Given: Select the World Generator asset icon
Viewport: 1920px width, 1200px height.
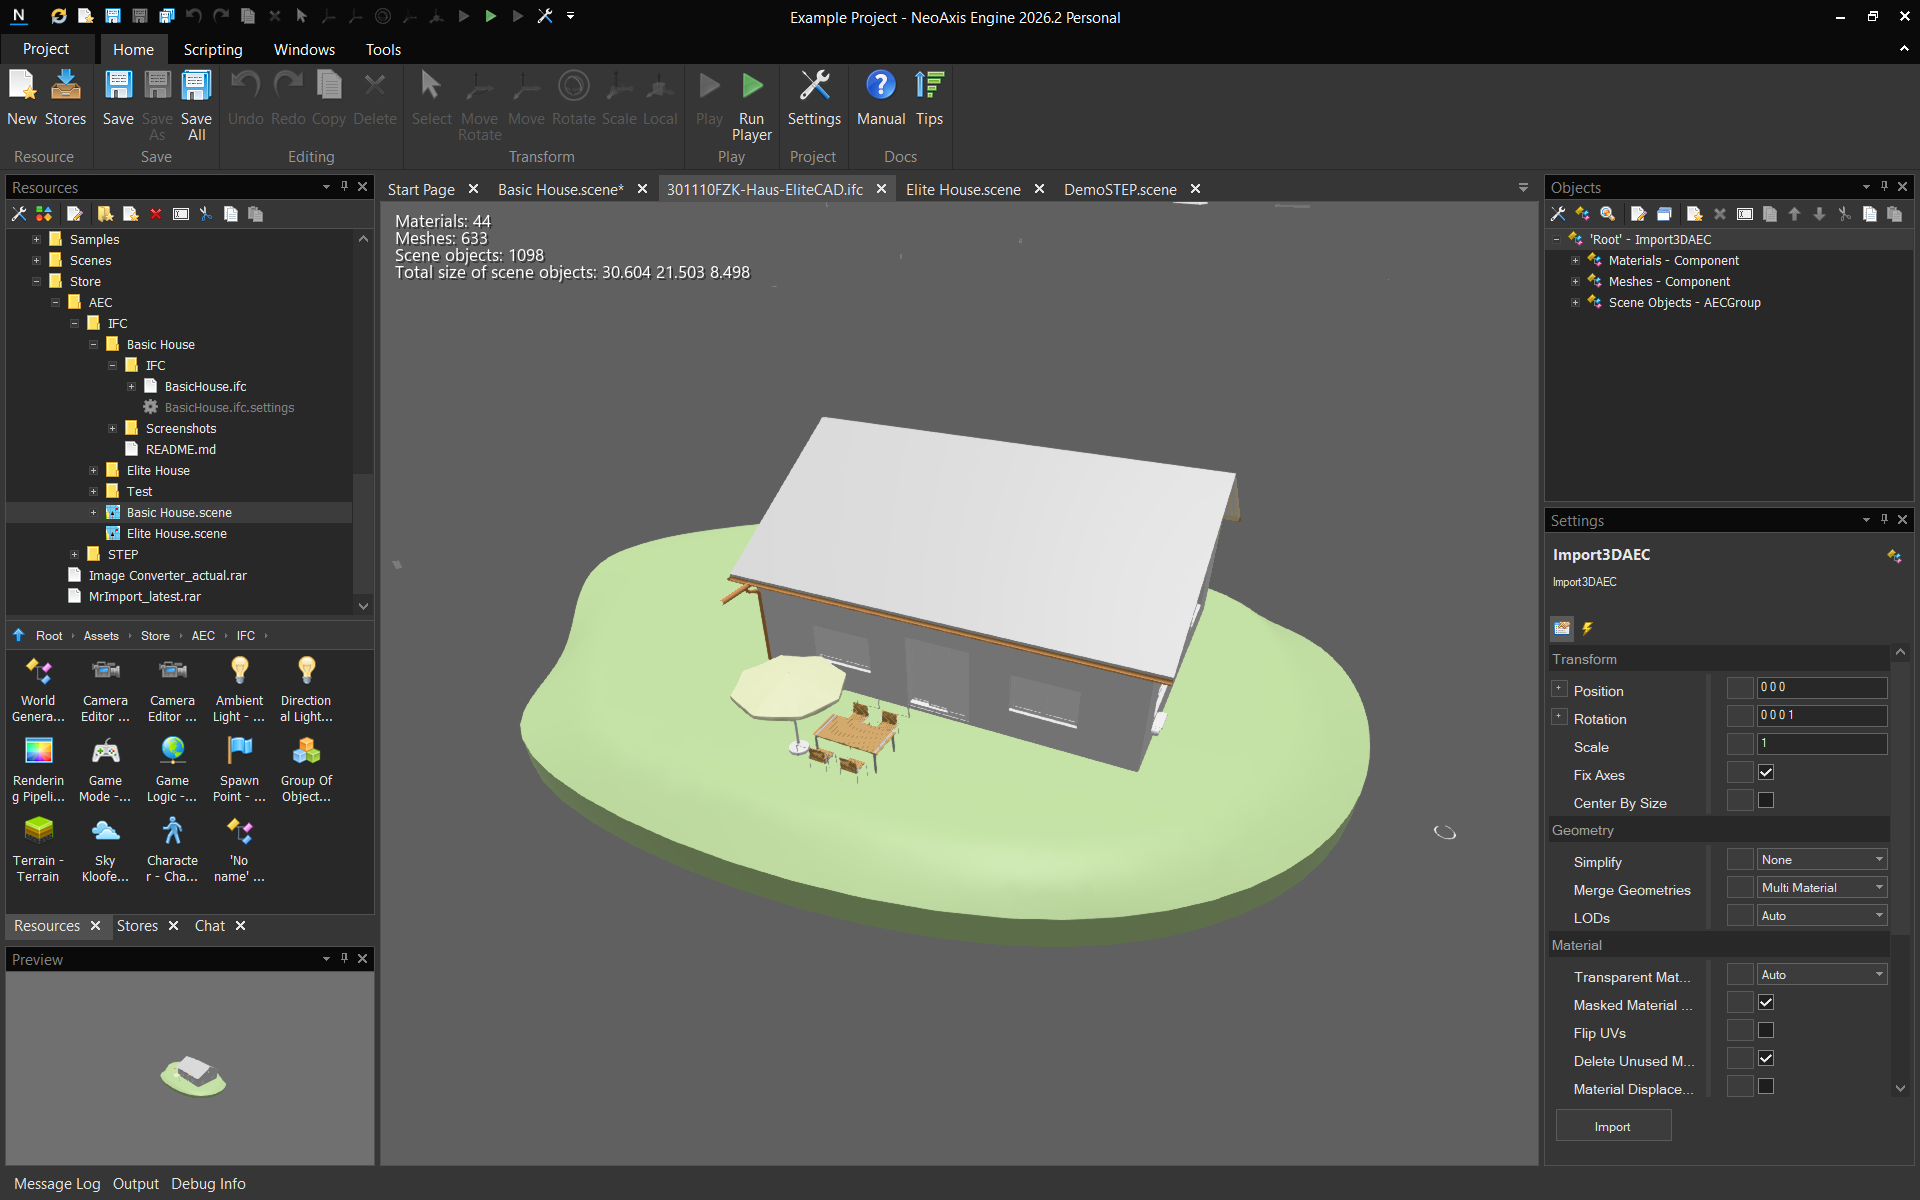Looking at the screenshot, I should coord(38,670).
